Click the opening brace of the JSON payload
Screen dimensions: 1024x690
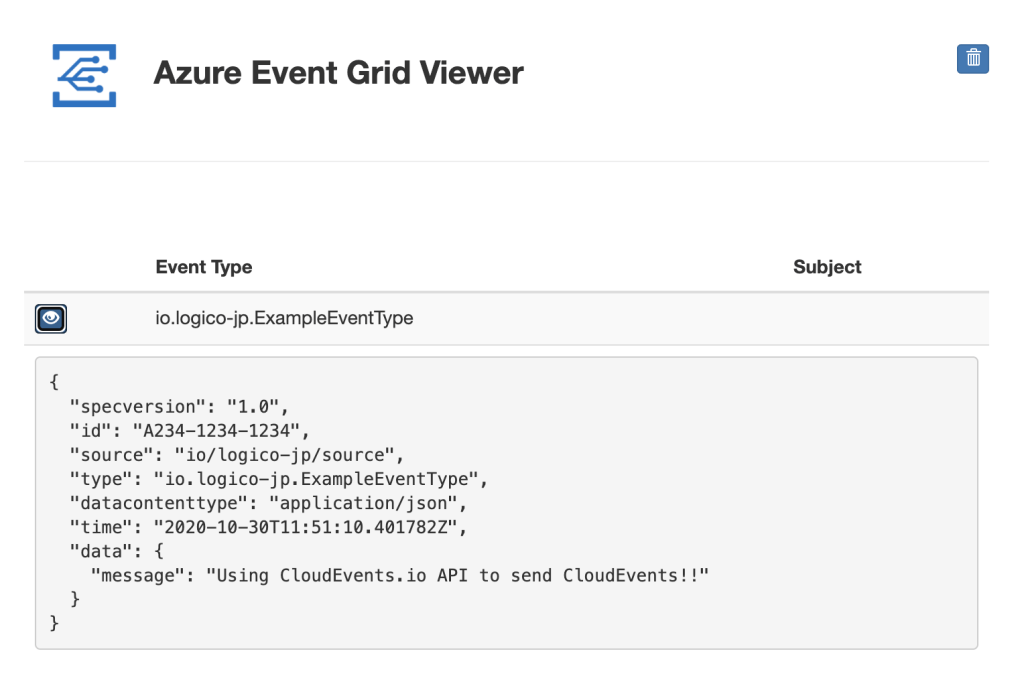[54, 384]
